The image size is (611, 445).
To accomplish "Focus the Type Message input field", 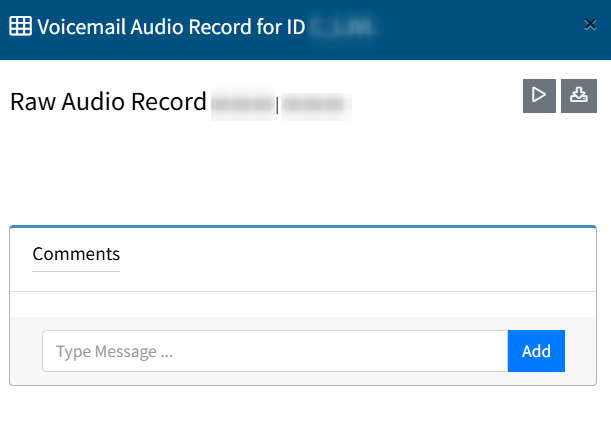I will [x=275, y=351].
